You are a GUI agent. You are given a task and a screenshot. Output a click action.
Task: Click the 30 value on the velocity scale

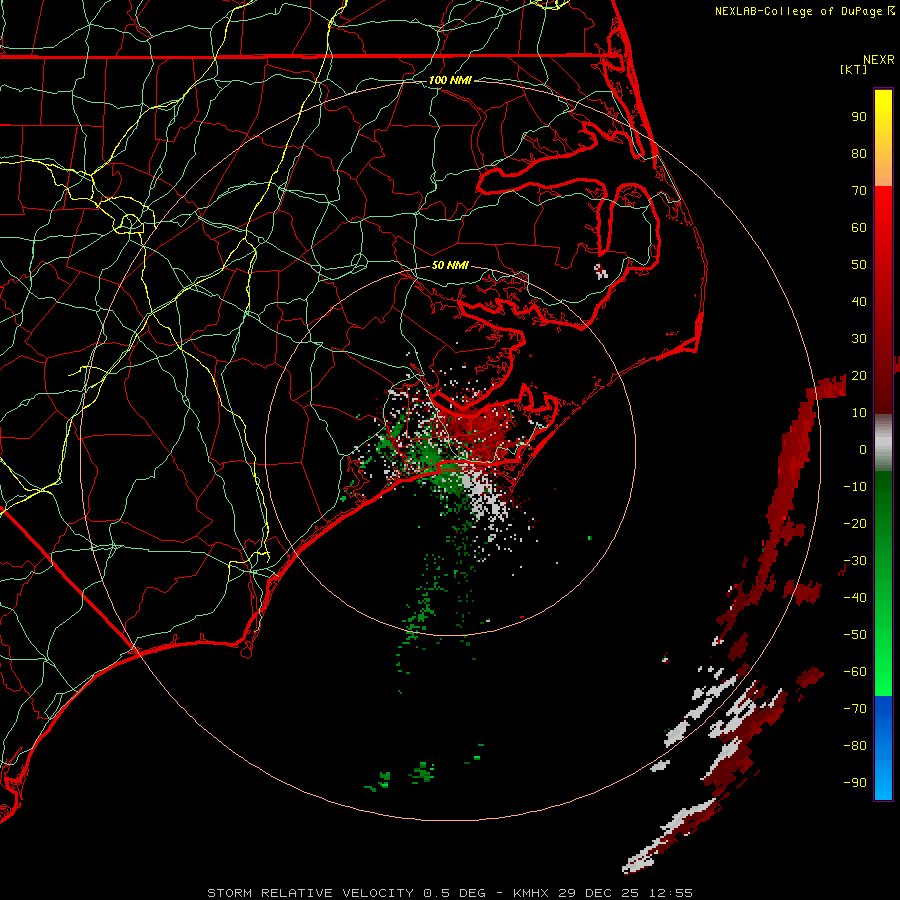pos(859,339)
